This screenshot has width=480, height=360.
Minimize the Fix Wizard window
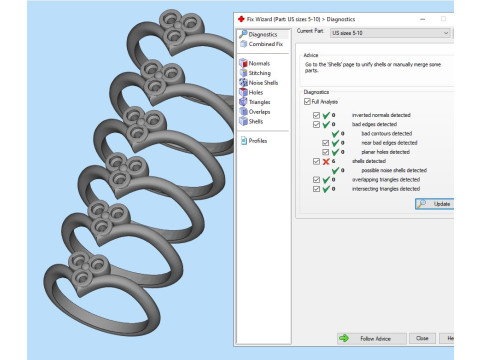pyautogui.click(x=423, y=19)
